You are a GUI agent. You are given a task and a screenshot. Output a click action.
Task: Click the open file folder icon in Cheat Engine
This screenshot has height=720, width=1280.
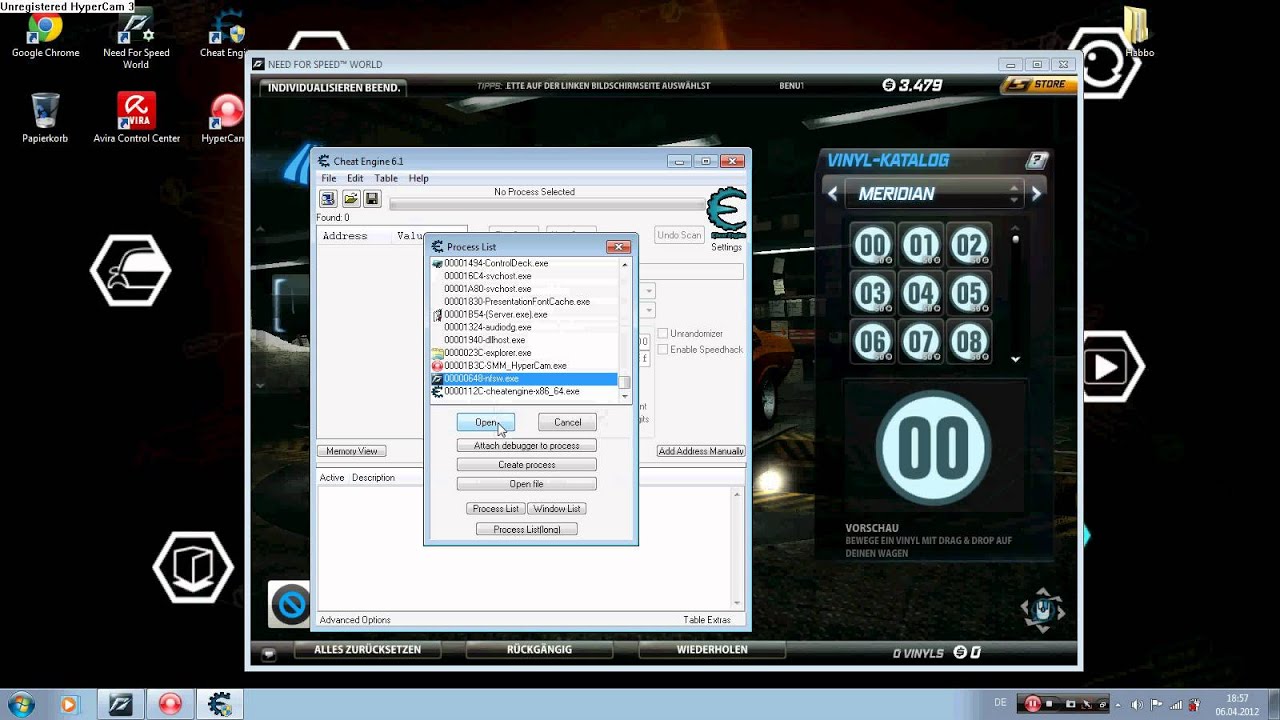click(350, 199)
